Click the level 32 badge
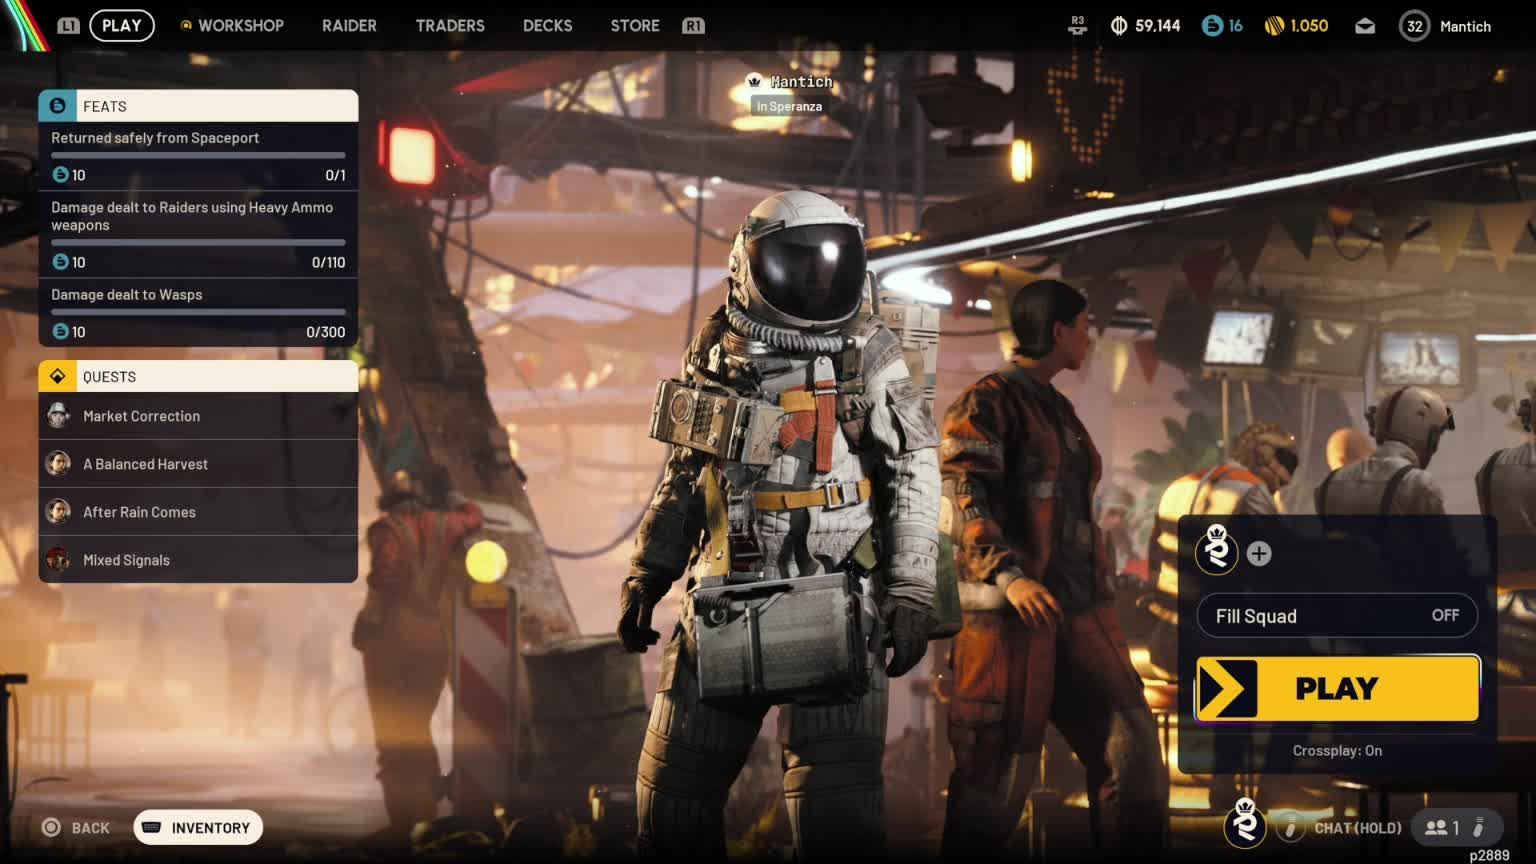The height and width of the screenshot is (864, 1536). tap(1414, 26)
